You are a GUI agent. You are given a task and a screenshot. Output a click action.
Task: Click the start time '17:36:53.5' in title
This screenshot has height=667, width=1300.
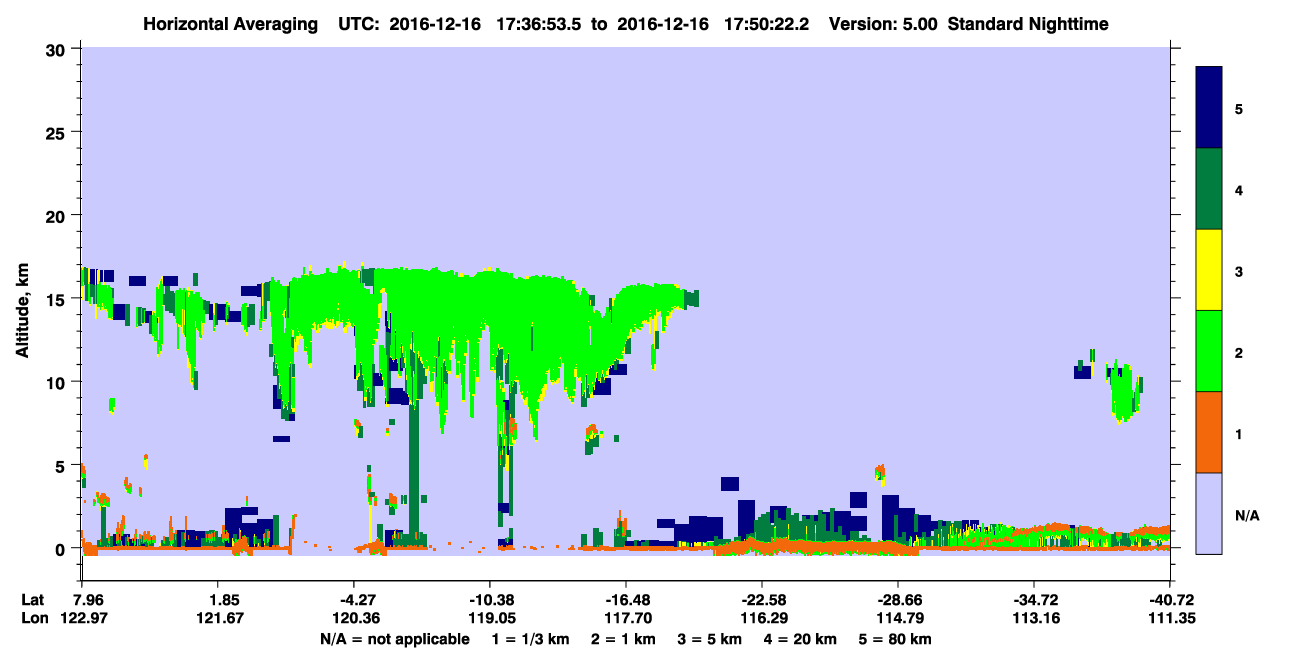[543, 23]
